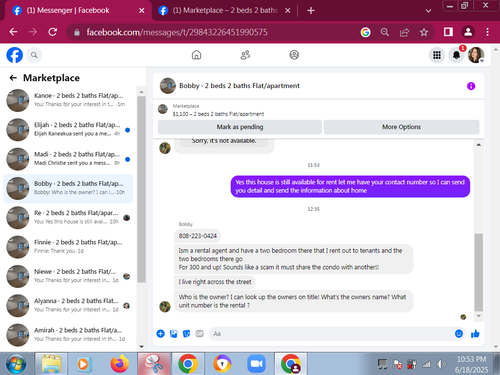Click the 'I live right across the street' message
Screen dimensions: 500x375
click(x=215, y=282)
